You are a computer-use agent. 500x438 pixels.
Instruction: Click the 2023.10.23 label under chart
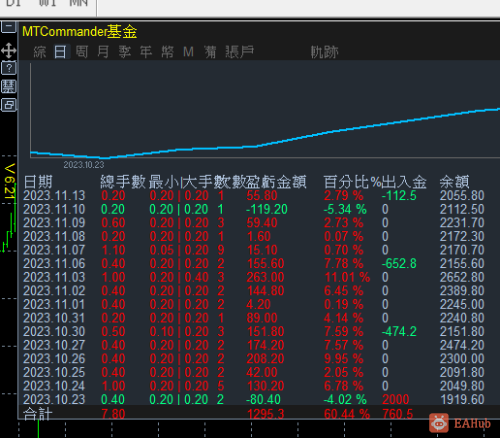point(84,165)
